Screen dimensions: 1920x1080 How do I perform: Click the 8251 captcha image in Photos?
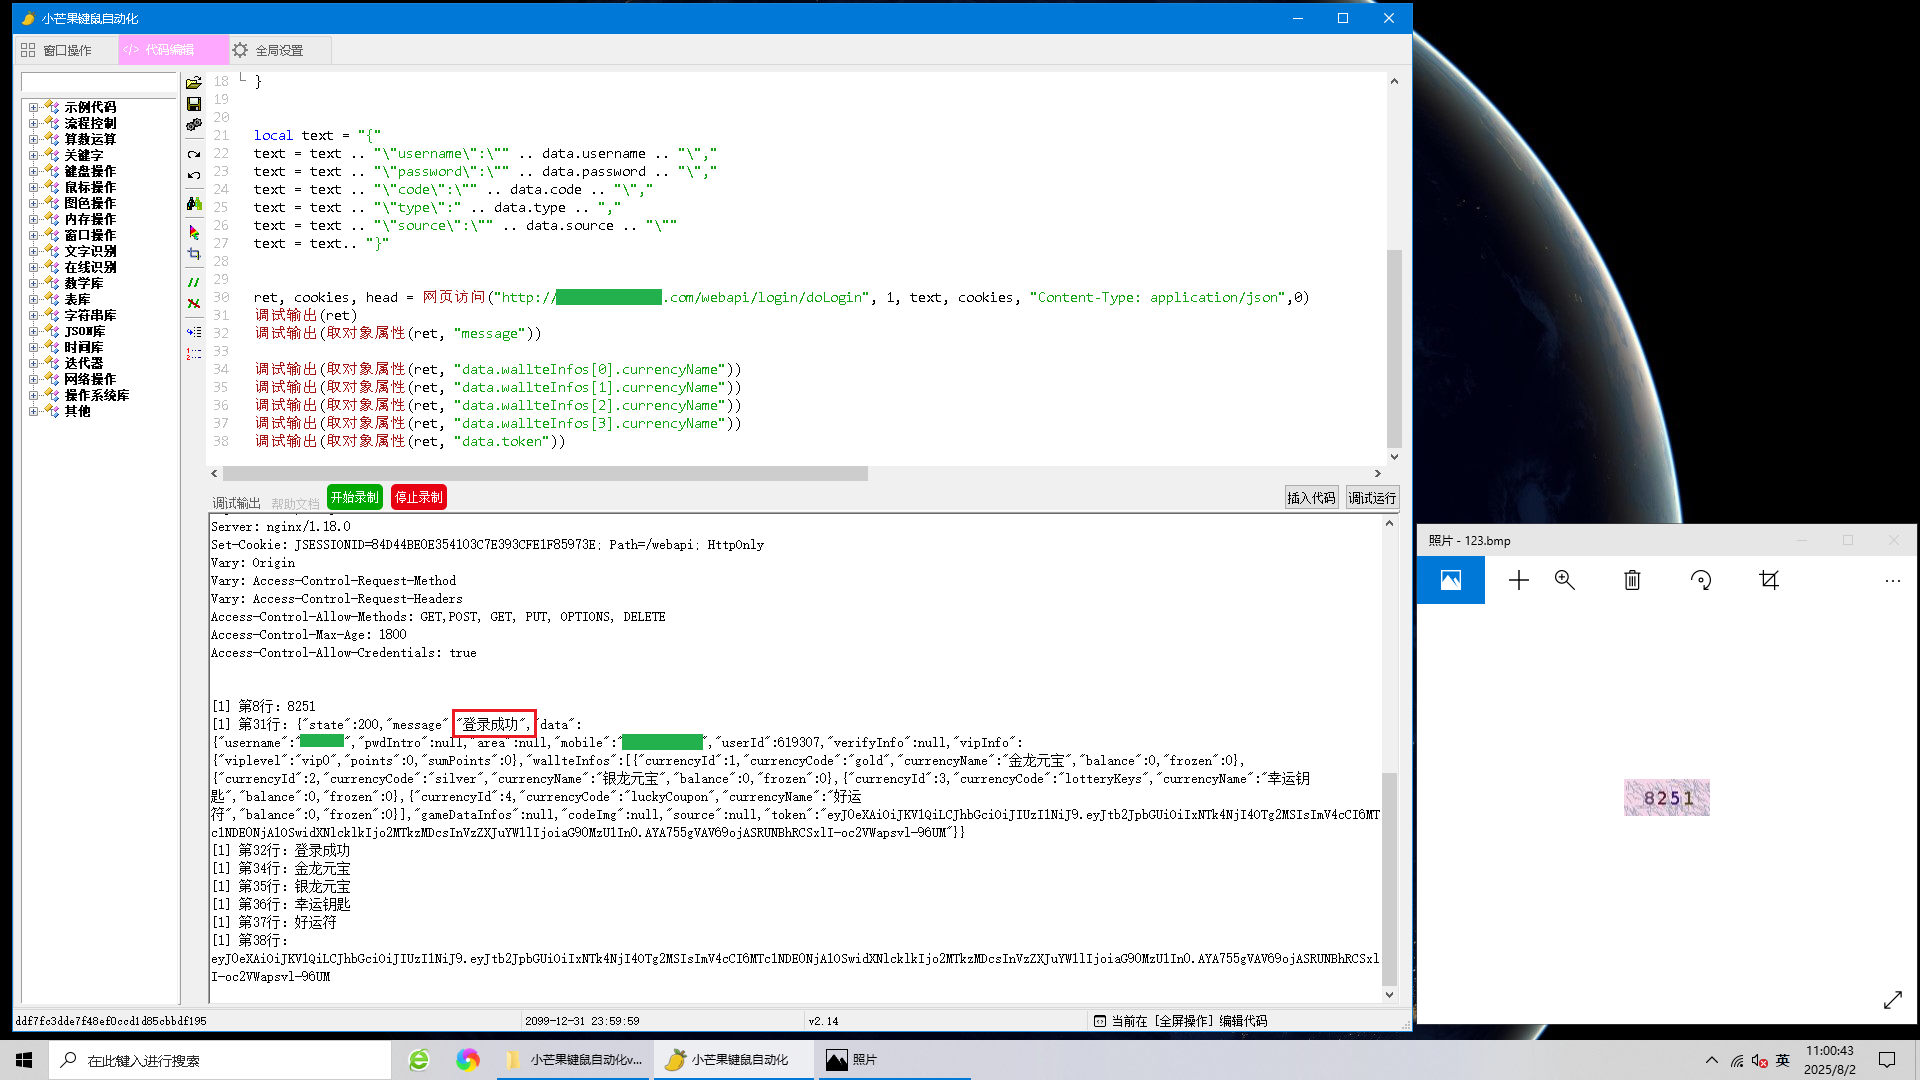[x=1667, y=798]
